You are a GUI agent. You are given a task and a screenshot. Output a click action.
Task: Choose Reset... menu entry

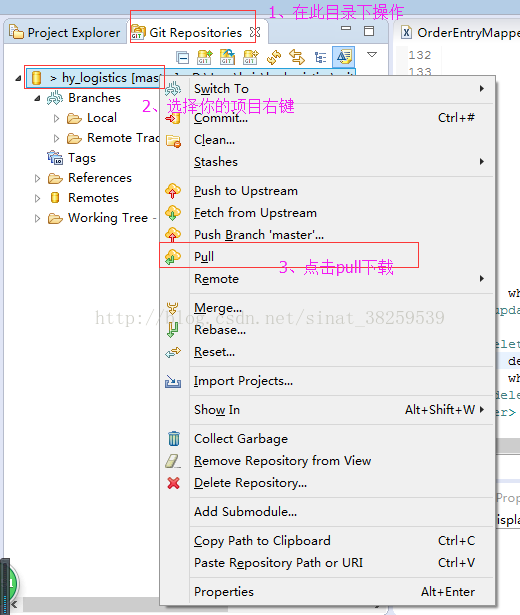point(327,351)
